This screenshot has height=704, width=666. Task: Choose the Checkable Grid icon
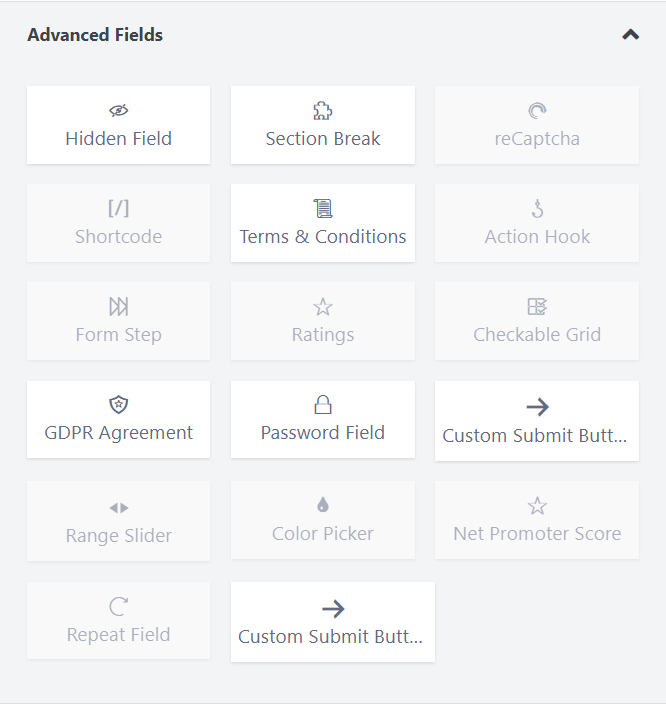click(537, 307)
